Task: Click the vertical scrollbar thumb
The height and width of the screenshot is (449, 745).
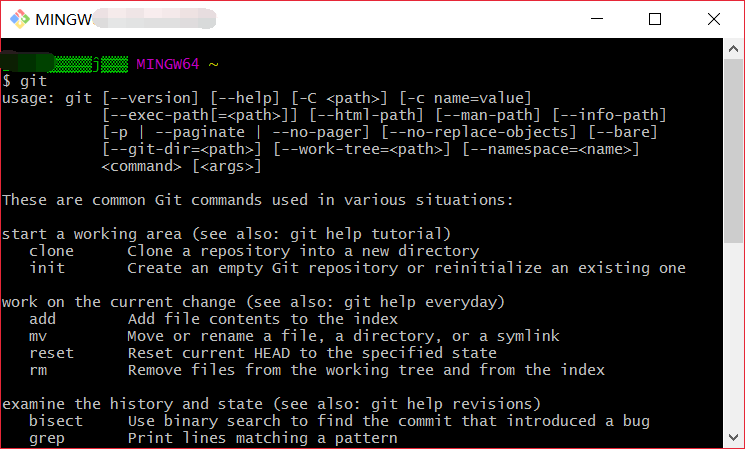Action: click(733, 151)
